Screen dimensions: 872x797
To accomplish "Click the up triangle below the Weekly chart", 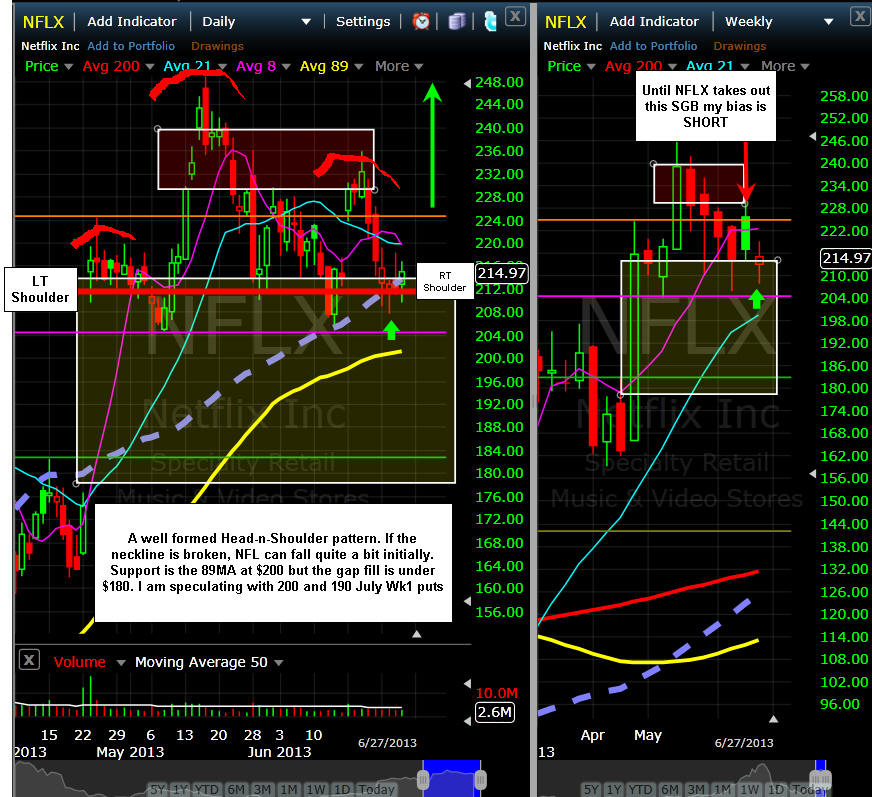I will (x=773, y=719).
